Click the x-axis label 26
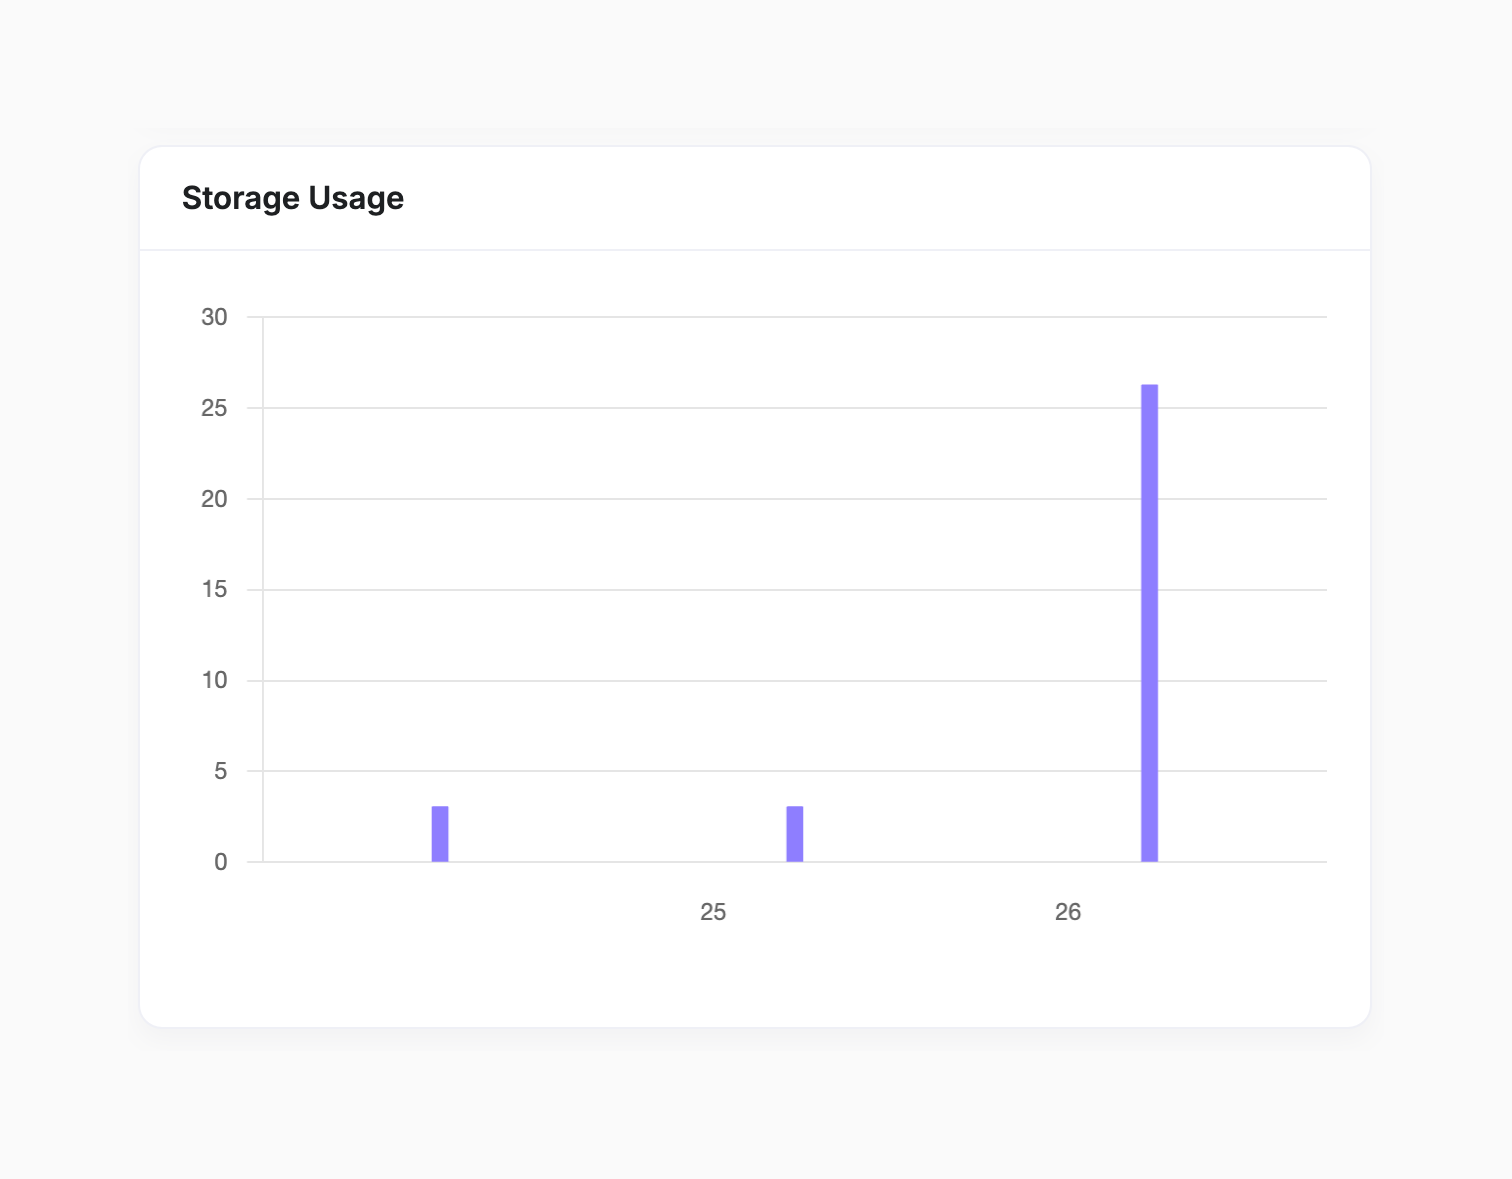Screen dimensions: 1512x1179 click(1068, 912)
